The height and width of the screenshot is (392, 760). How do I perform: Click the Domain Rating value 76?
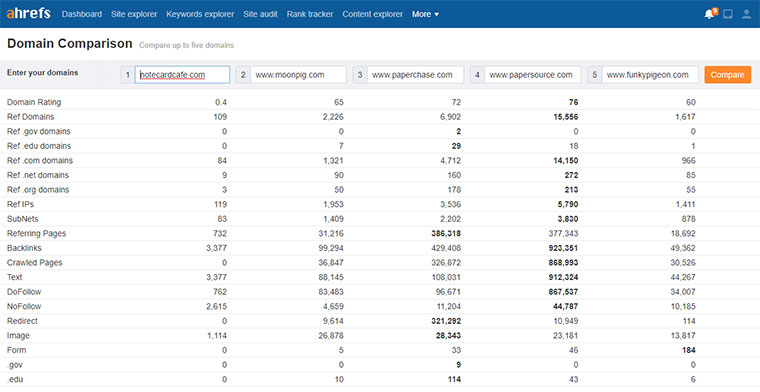[573, 102]
